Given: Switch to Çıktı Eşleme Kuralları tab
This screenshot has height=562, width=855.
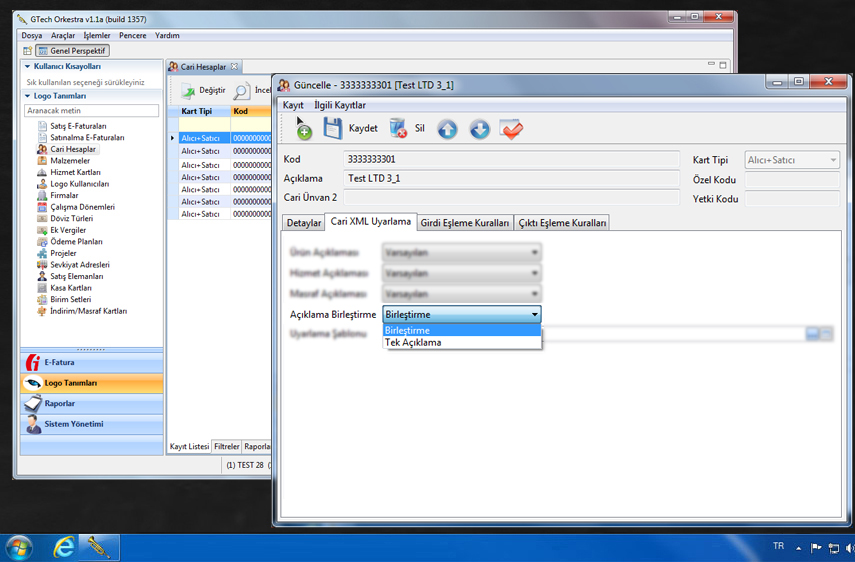Looking at the screenshot, I should 562,223.
